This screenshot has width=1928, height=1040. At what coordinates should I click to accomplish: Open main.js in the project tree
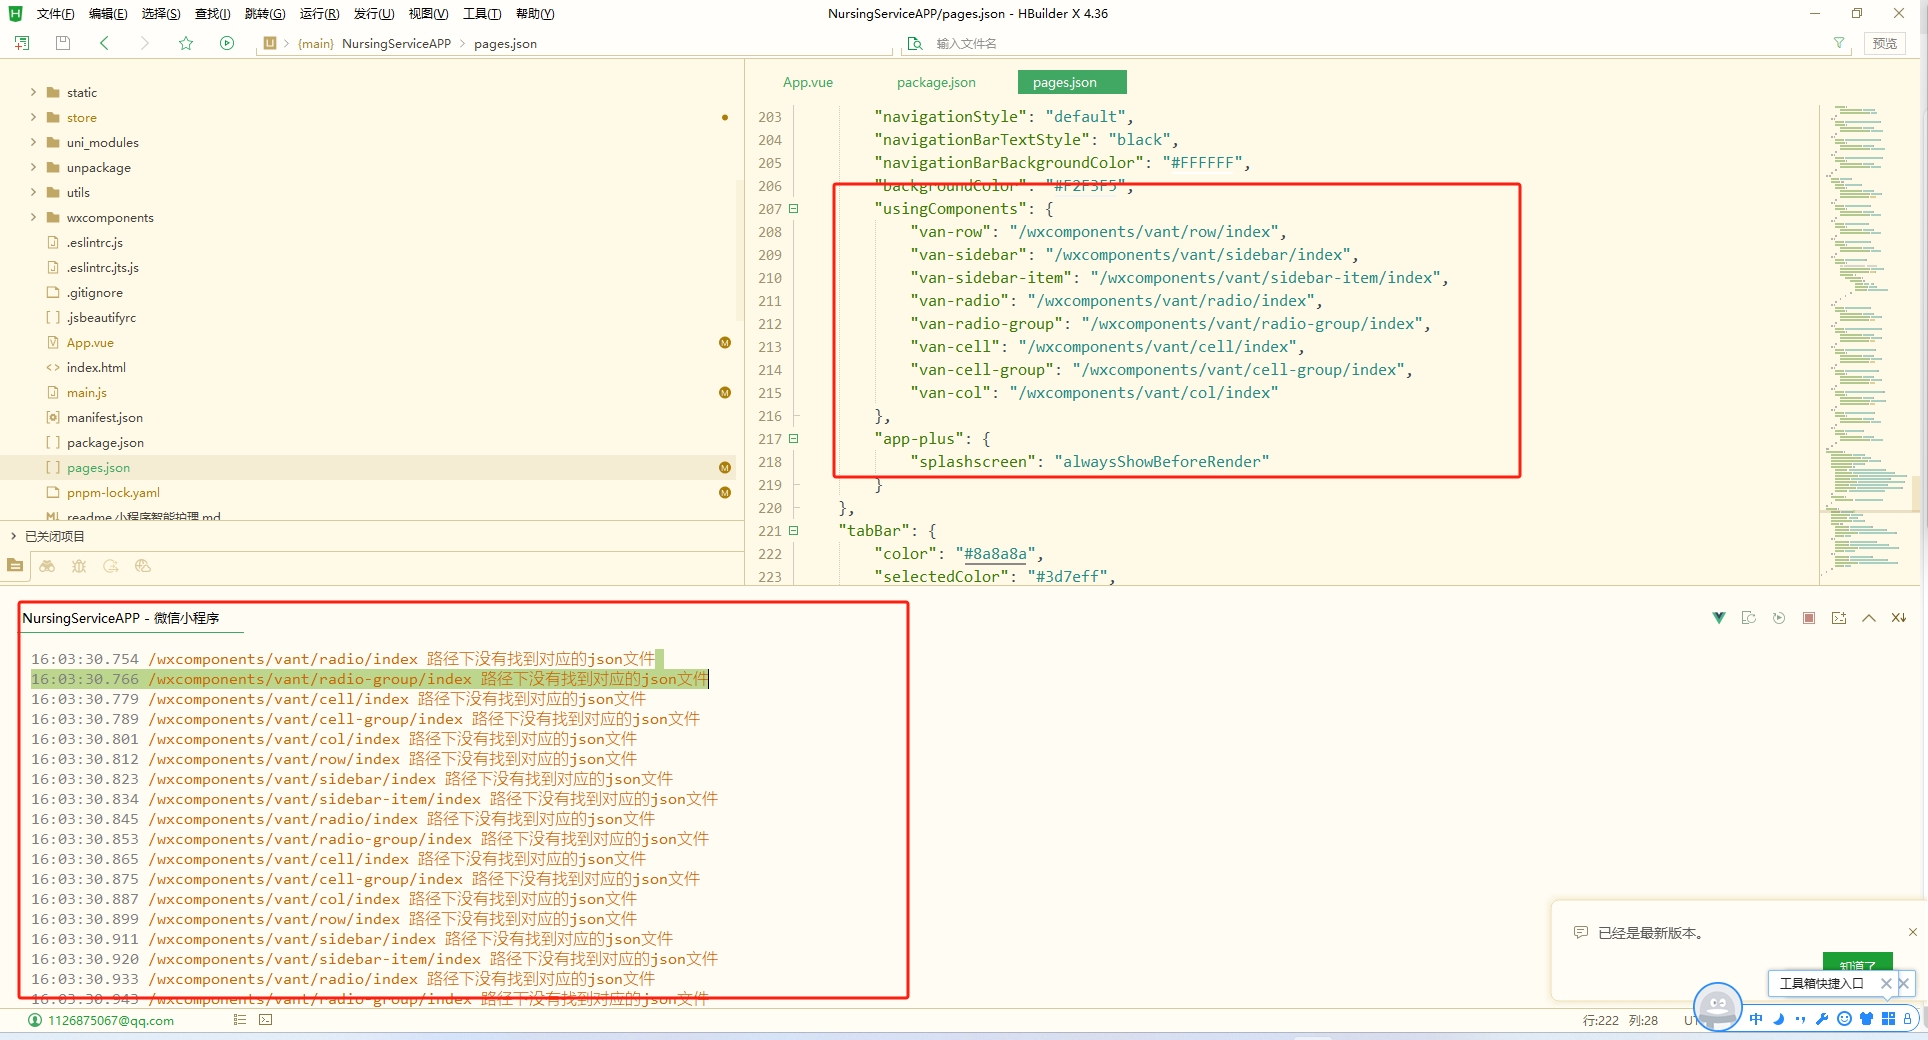(87, 392)
